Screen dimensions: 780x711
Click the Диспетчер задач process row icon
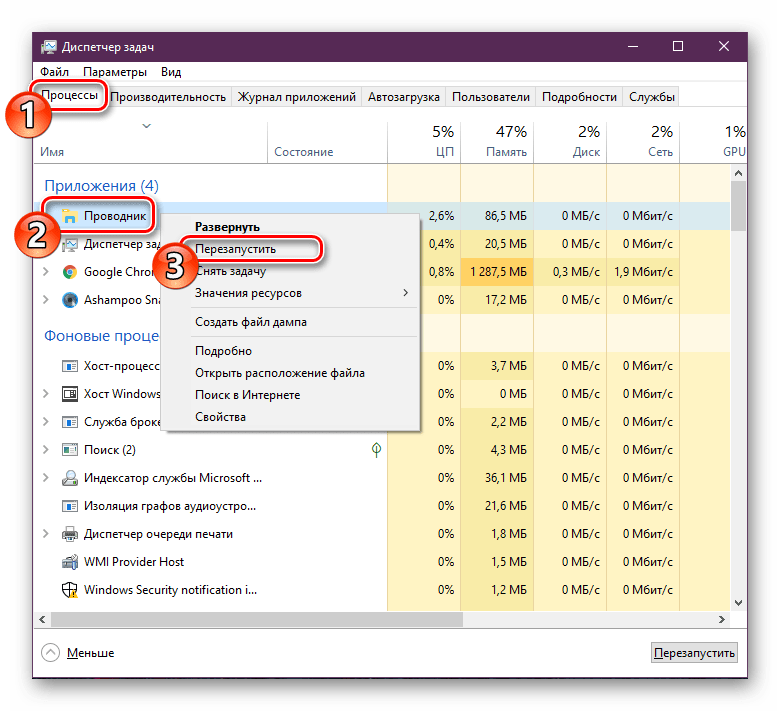point(70,244)
